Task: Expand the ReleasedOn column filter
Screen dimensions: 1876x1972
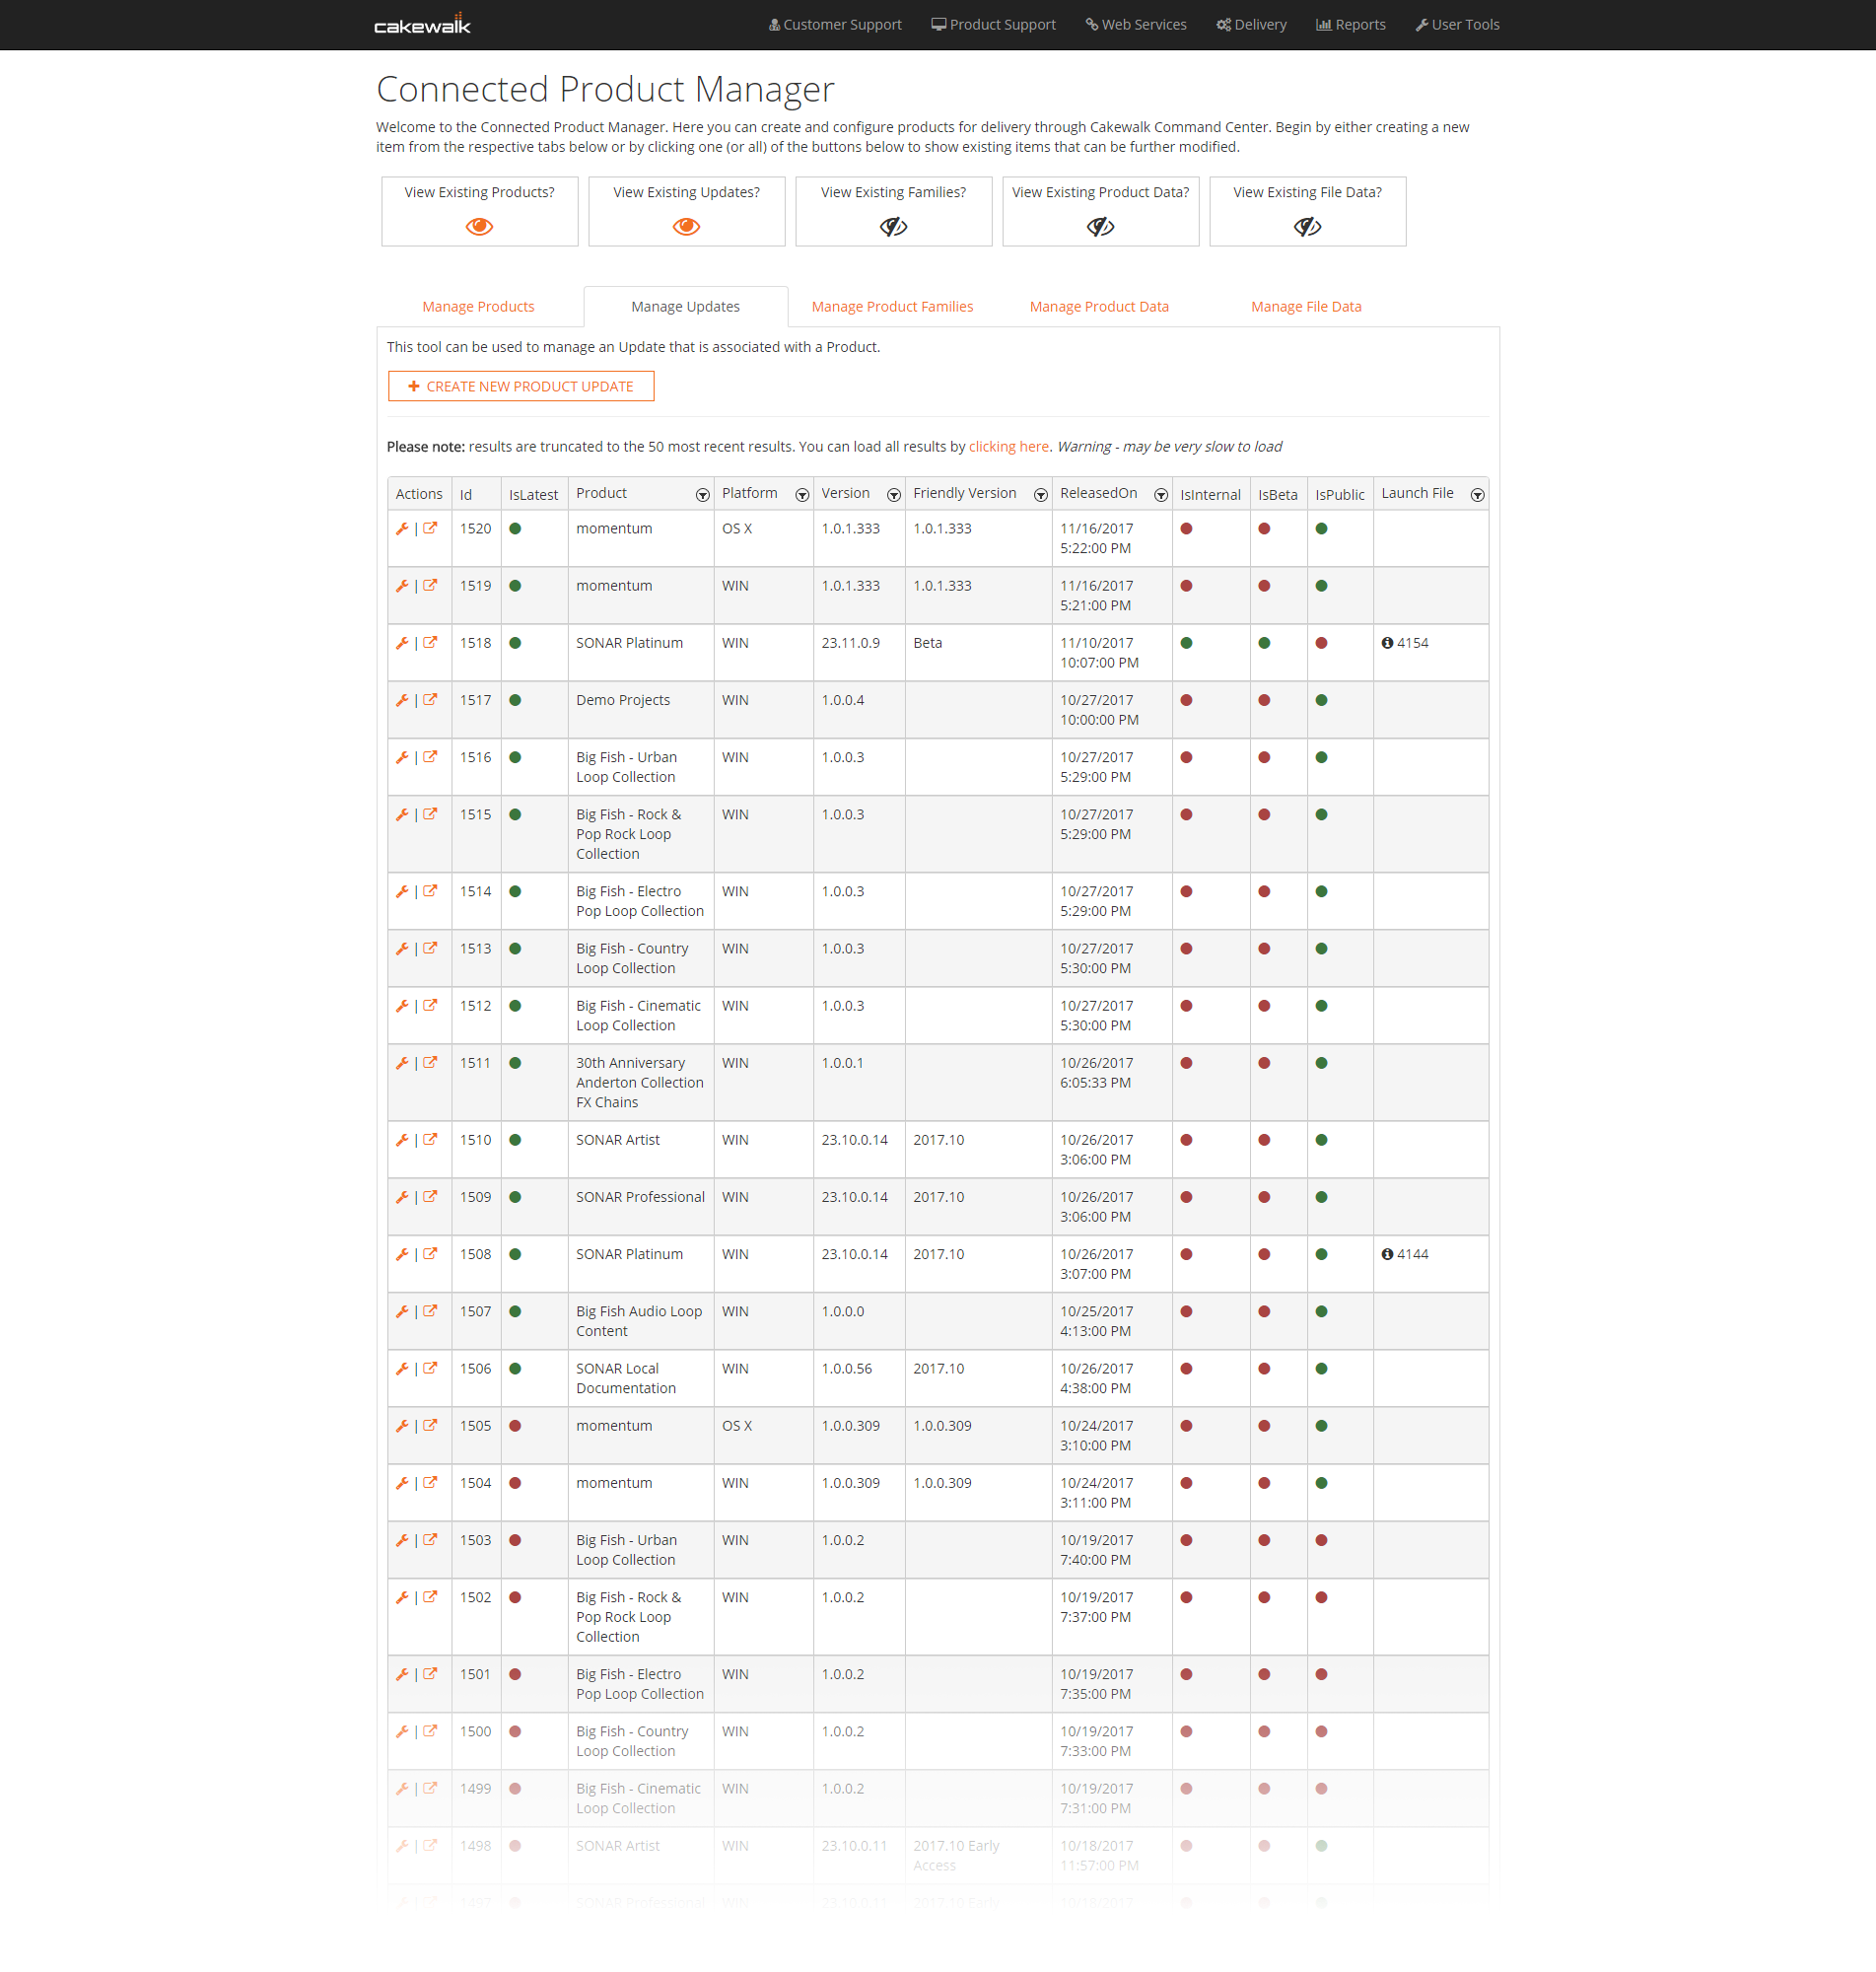Action: (1160, 495)
